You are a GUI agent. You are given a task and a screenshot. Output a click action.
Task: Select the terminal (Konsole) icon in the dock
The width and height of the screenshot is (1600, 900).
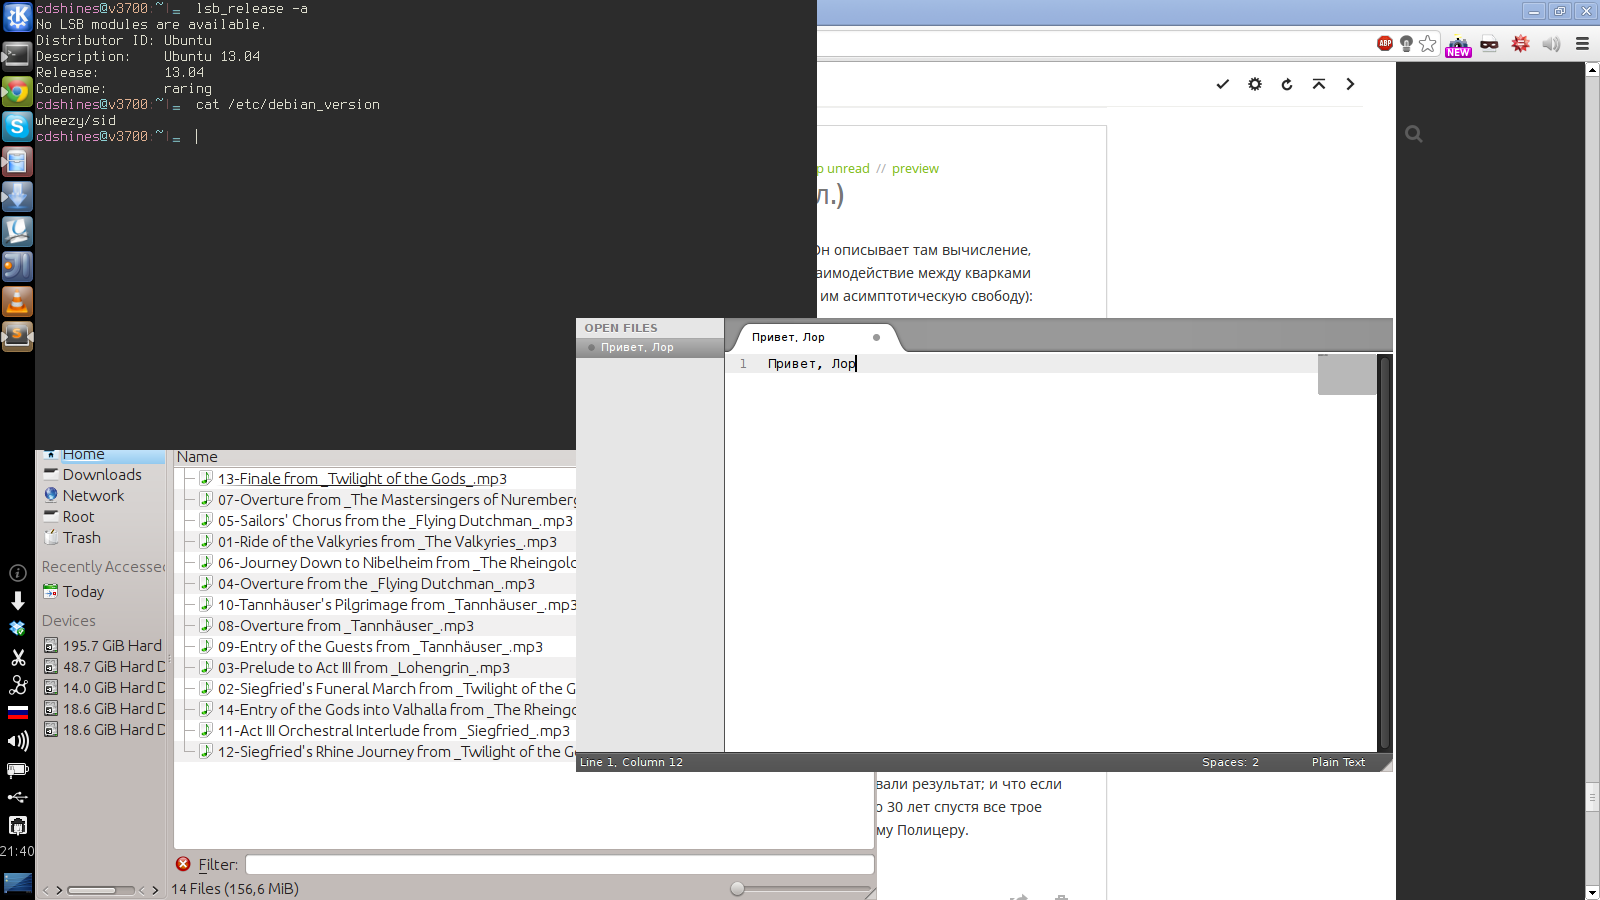(17, 55)
